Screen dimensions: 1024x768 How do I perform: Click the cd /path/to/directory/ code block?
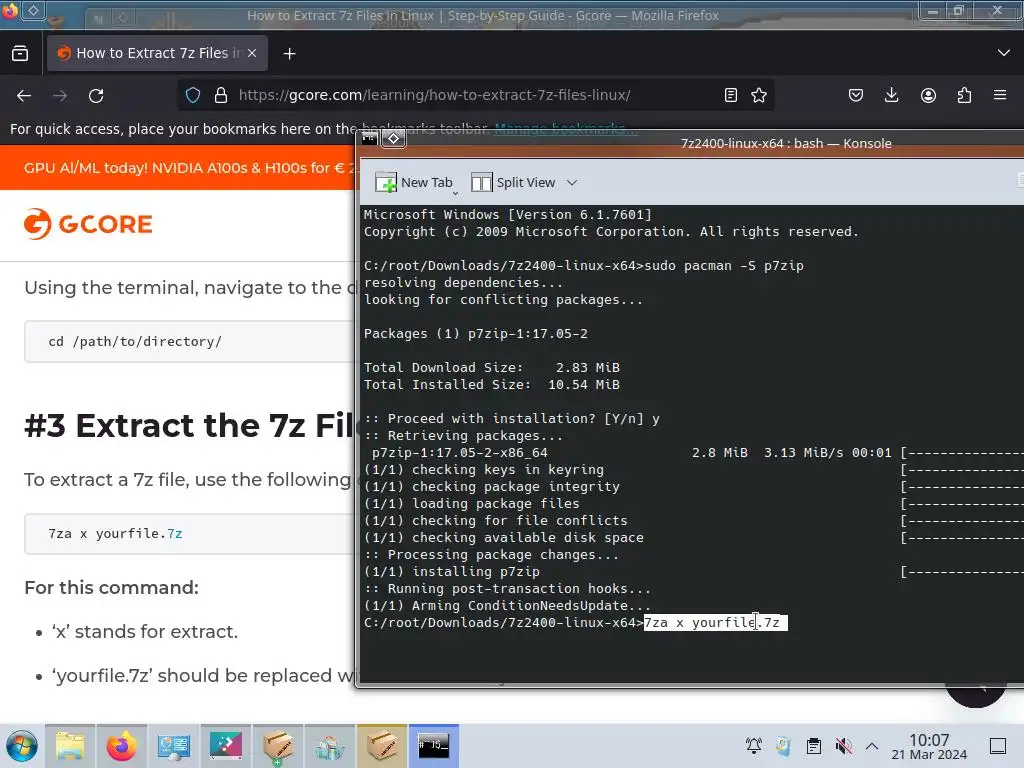tap(189, 342)
